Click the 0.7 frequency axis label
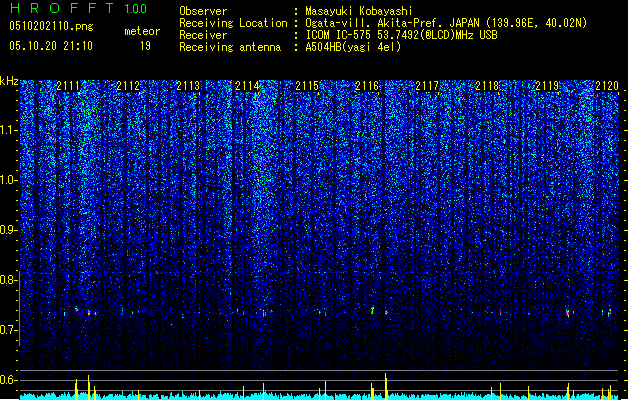Screen dimensions: 629x400 [9, 330]
